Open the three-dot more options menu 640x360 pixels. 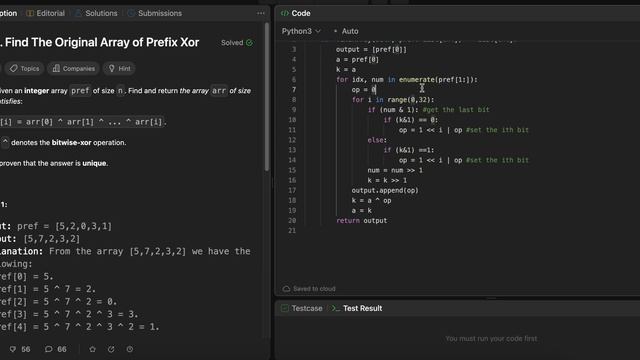click(261, 13)
